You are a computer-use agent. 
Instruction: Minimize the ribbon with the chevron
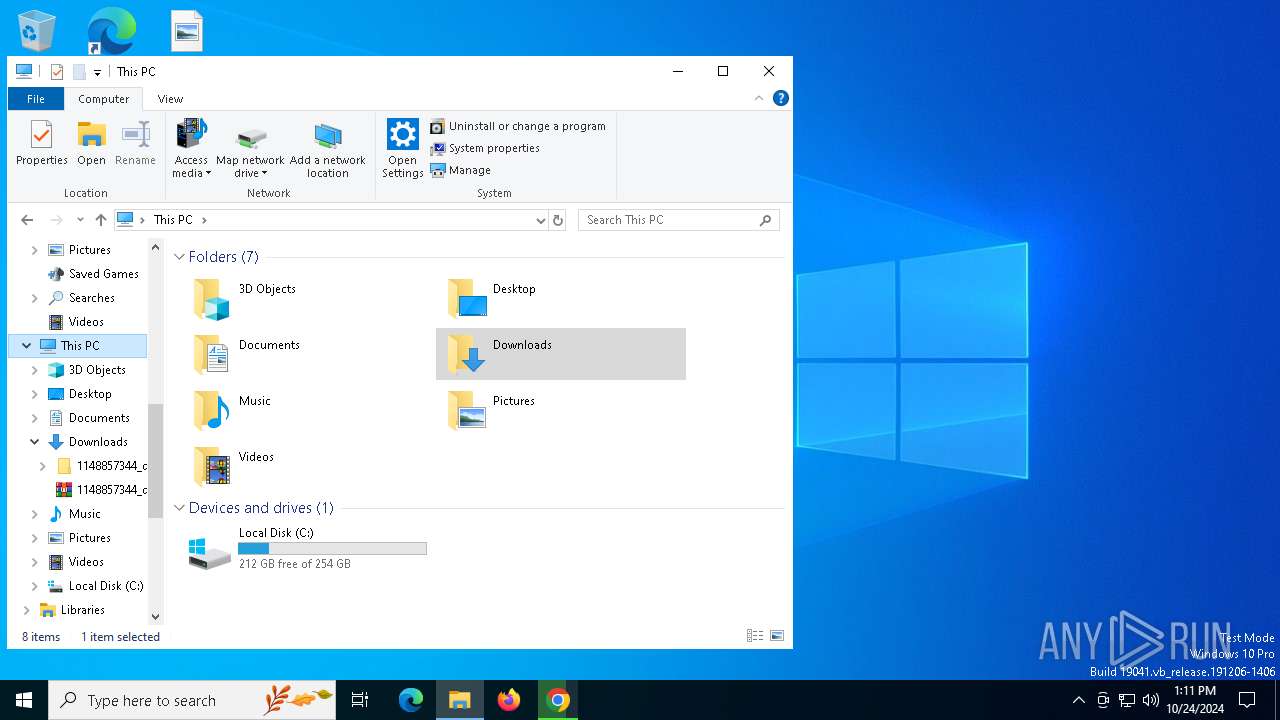(759, 98)
